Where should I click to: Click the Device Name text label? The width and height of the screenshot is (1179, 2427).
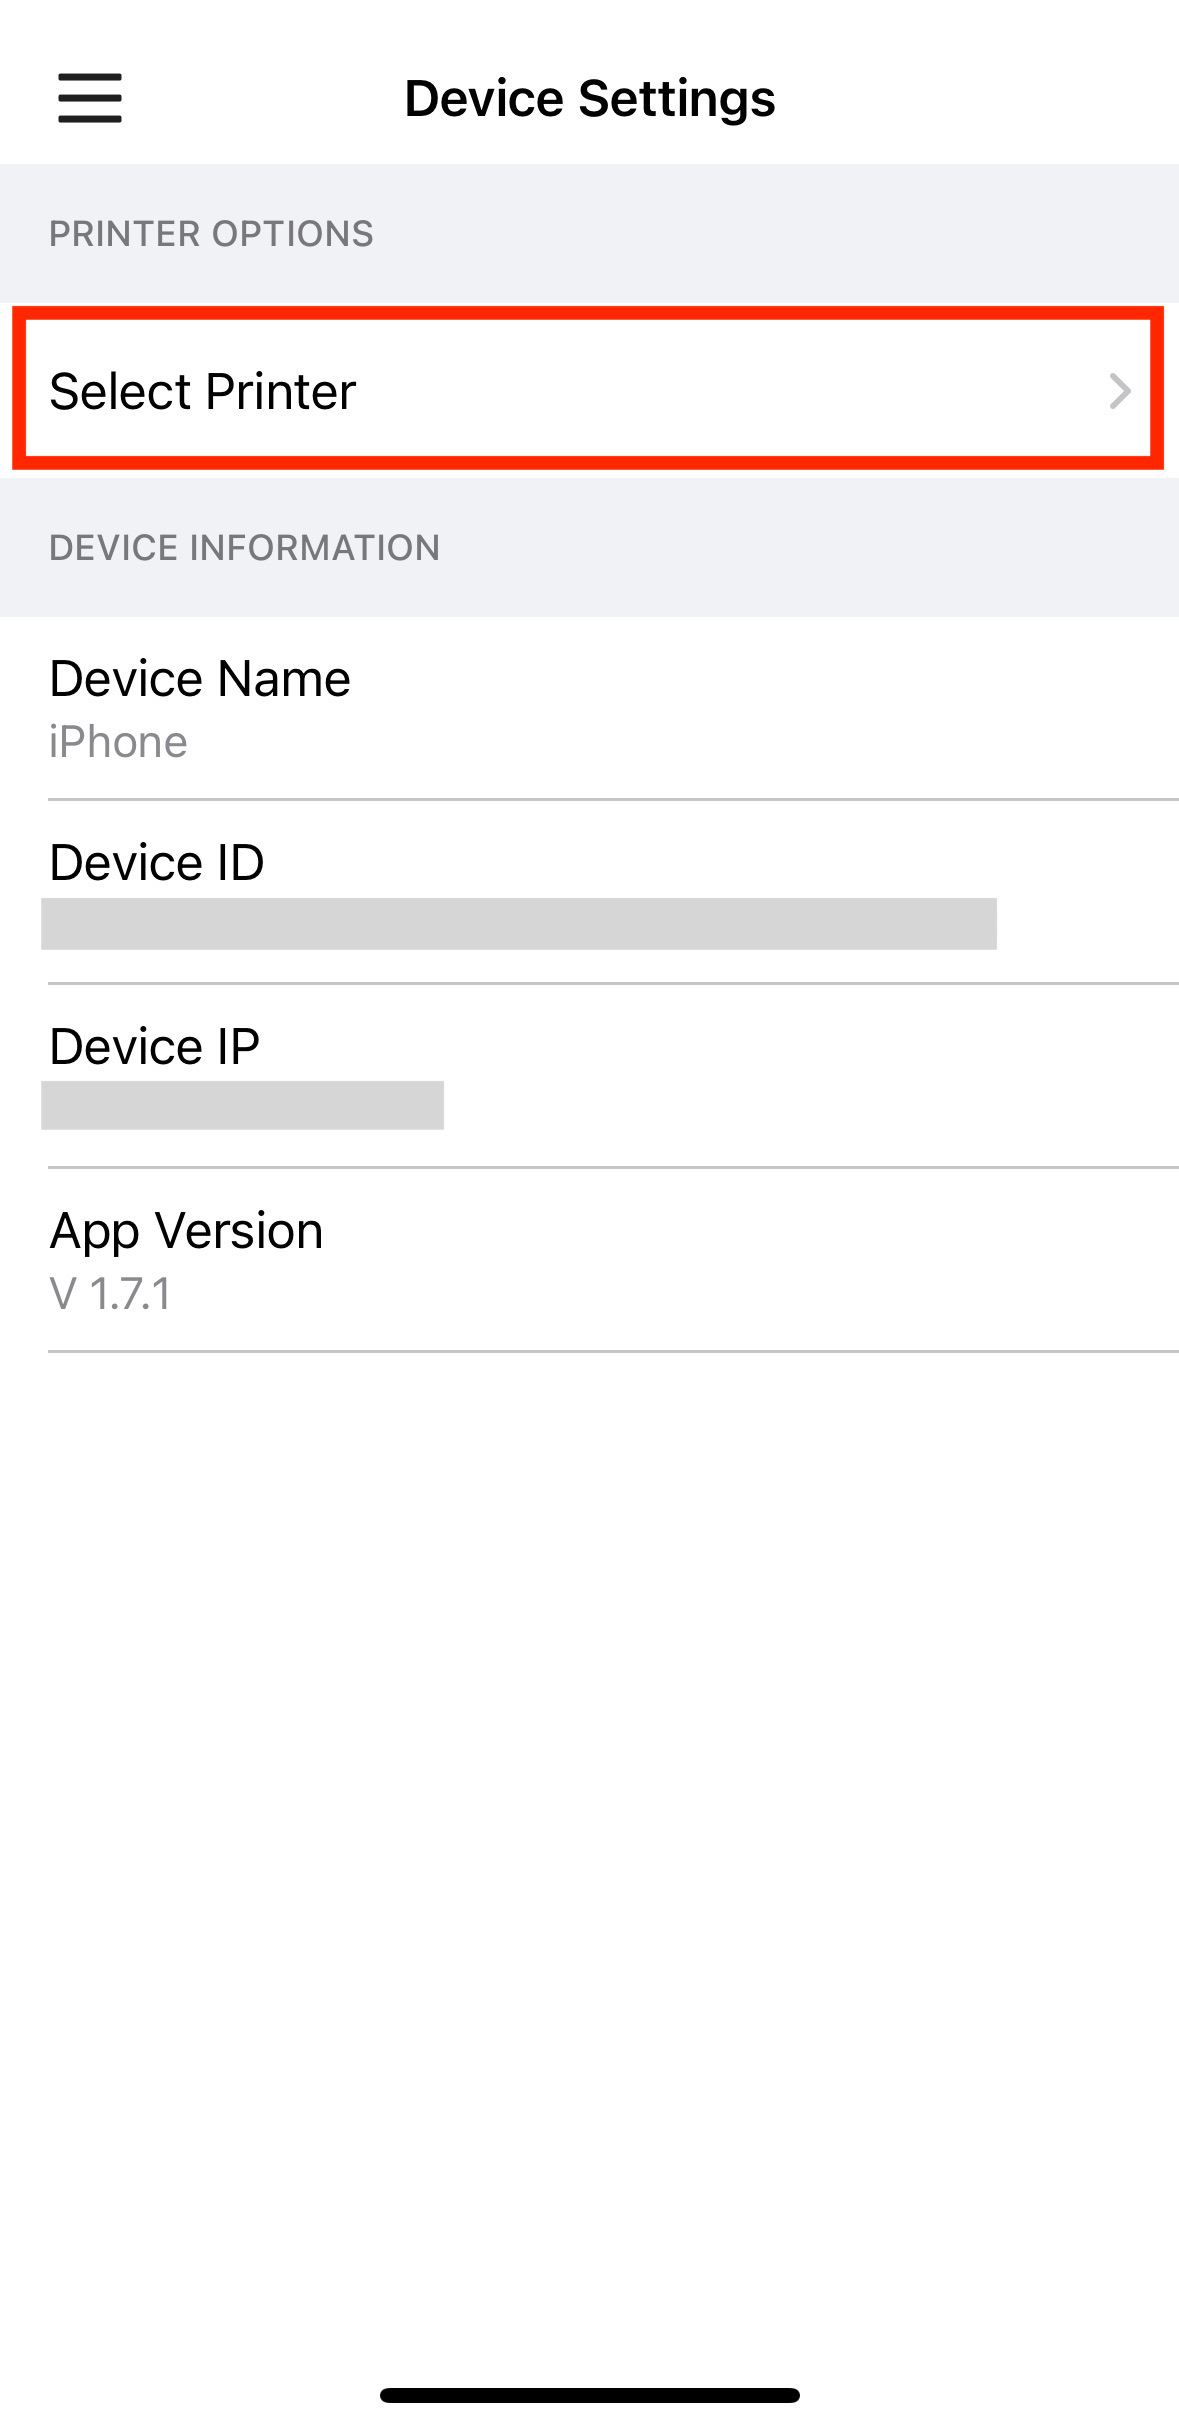pyautogui.click(x=200, y=679)
